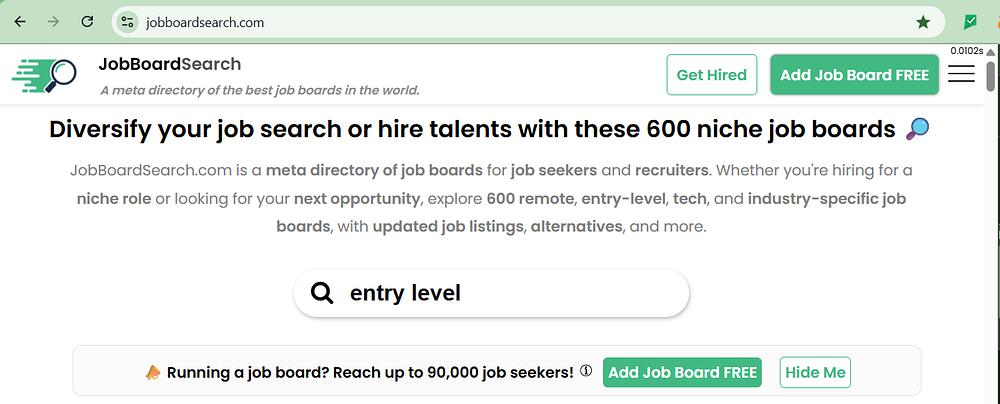Click the browser back arrow

[x=20, y=21]
